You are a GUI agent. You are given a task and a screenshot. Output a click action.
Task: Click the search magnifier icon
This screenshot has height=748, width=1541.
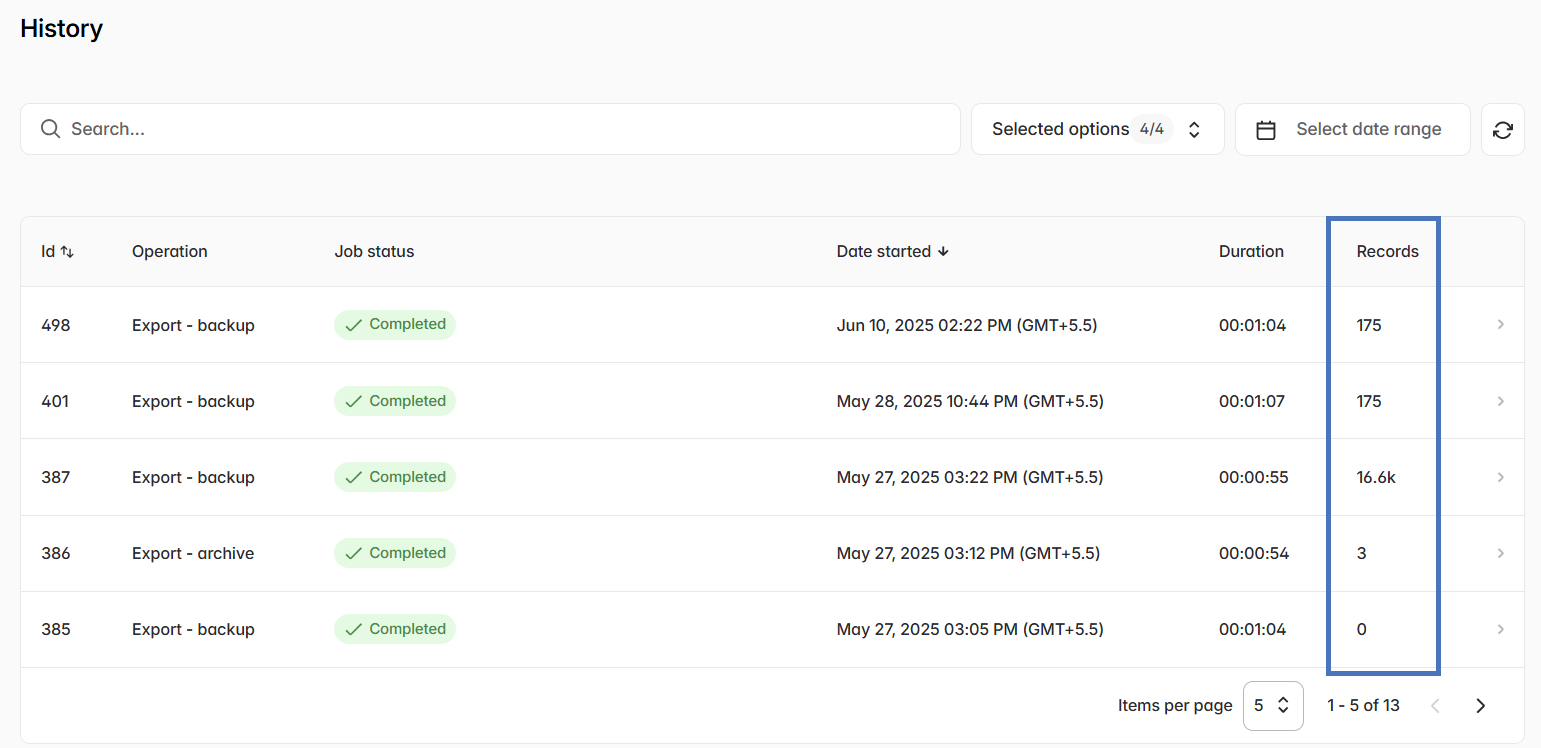tap(50, 129)
